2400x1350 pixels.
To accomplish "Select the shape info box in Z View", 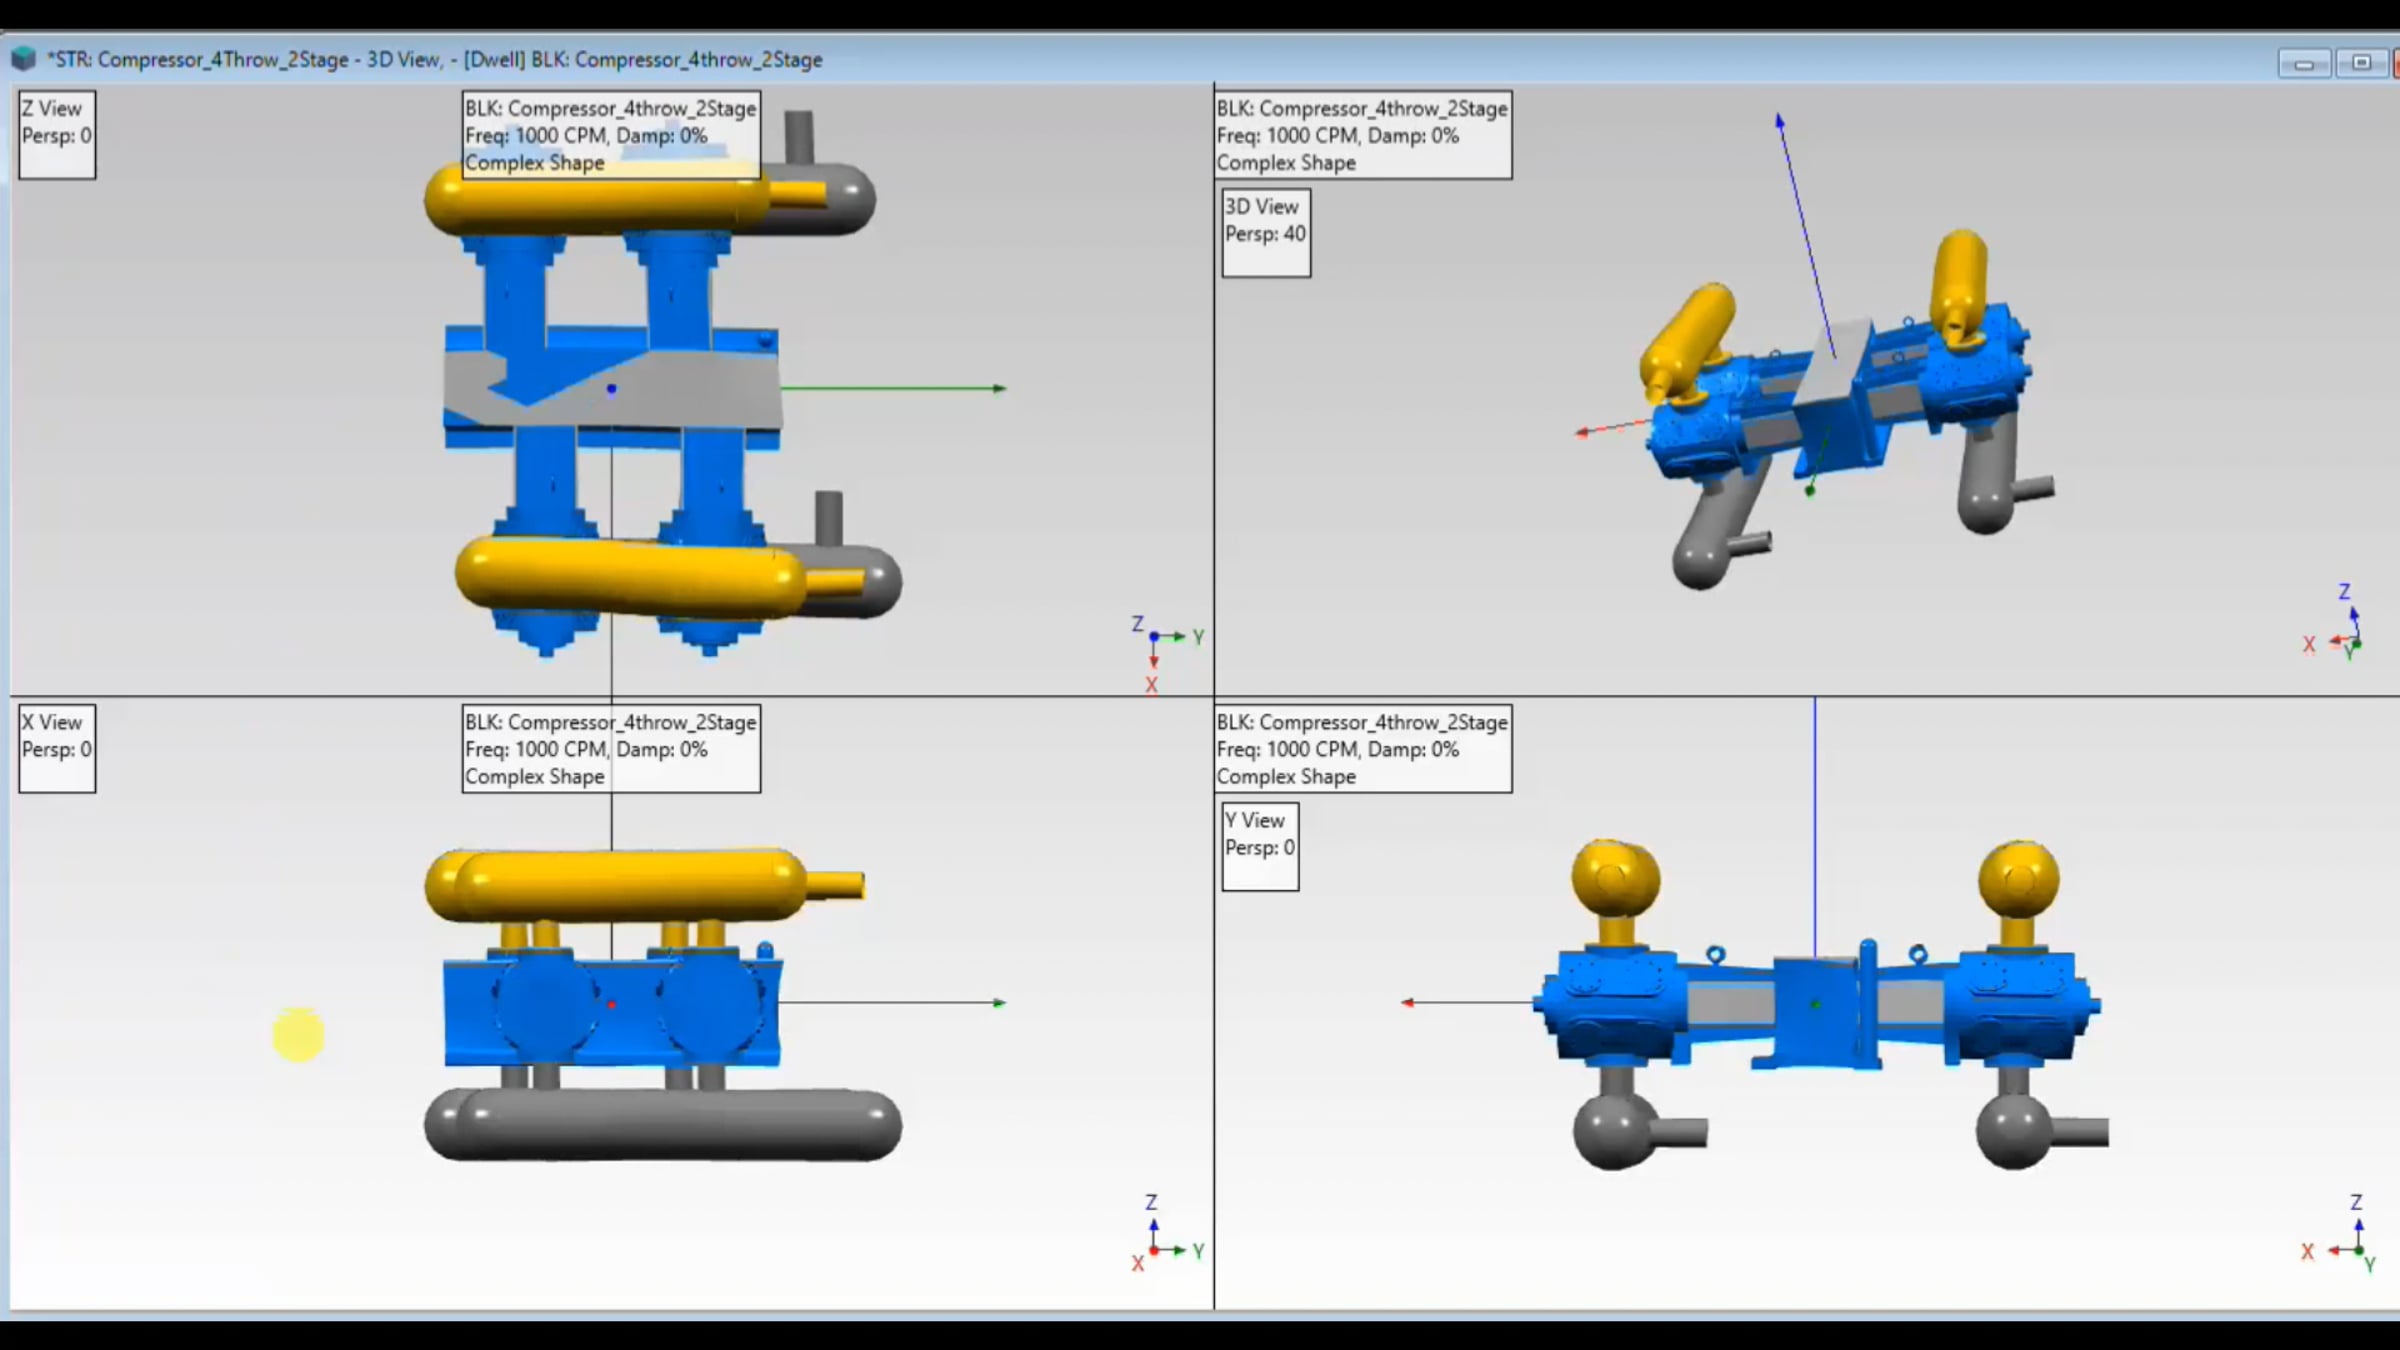I will click(610, 135).
